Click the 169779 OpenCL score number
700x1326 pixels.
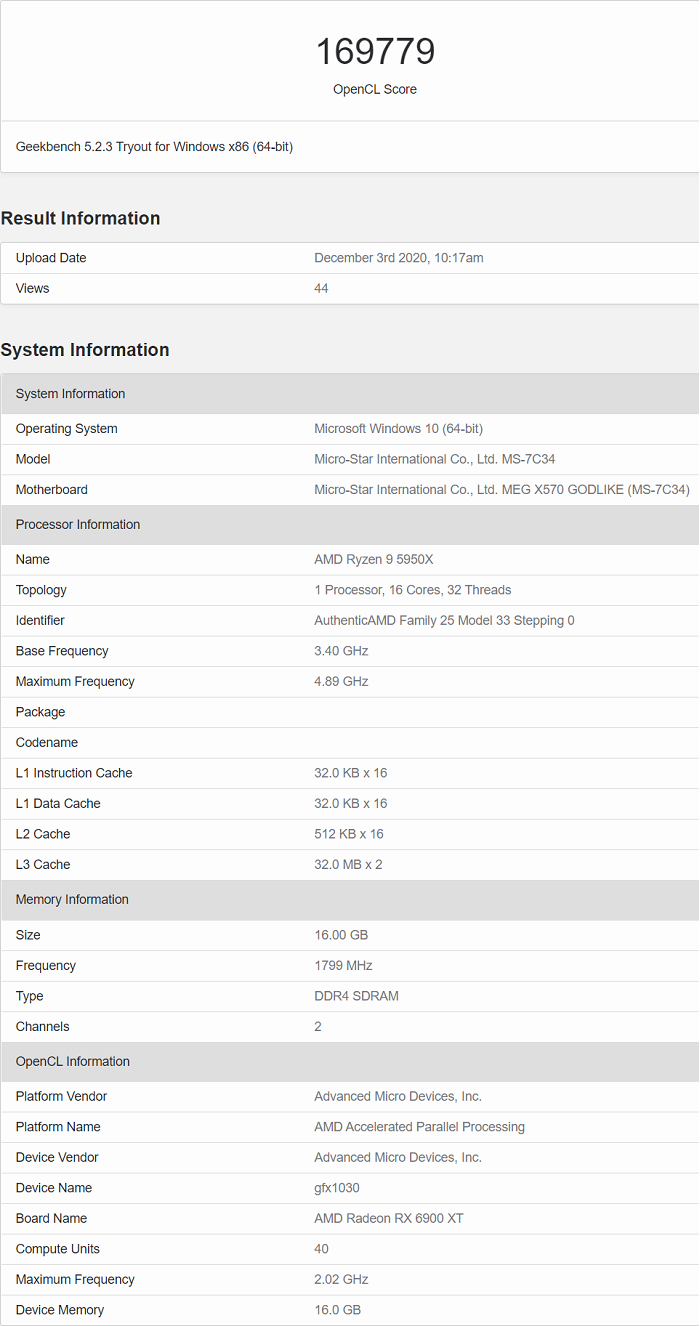tap(375, 51)
